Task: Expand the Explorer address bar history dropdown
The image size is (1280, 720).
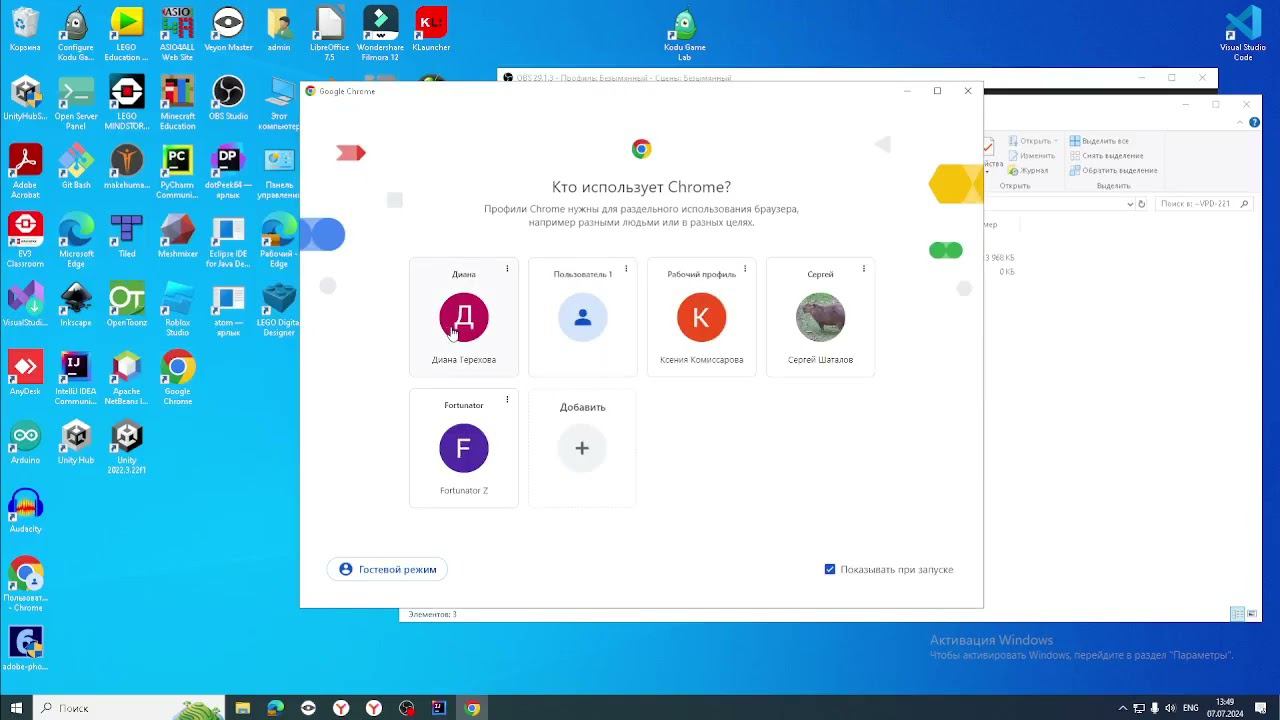Action: 1130,204
